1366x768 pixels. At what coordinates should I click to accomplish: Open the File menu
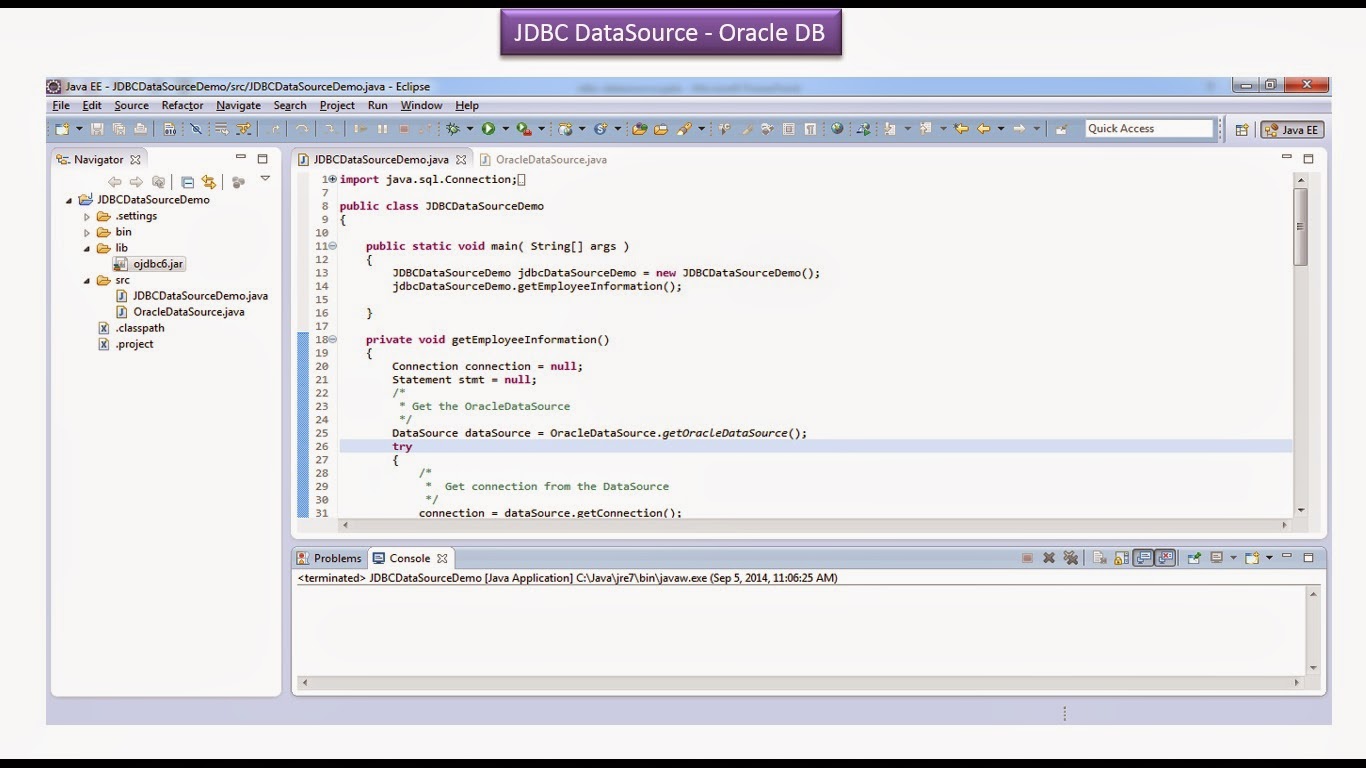(x=61, y=105)
